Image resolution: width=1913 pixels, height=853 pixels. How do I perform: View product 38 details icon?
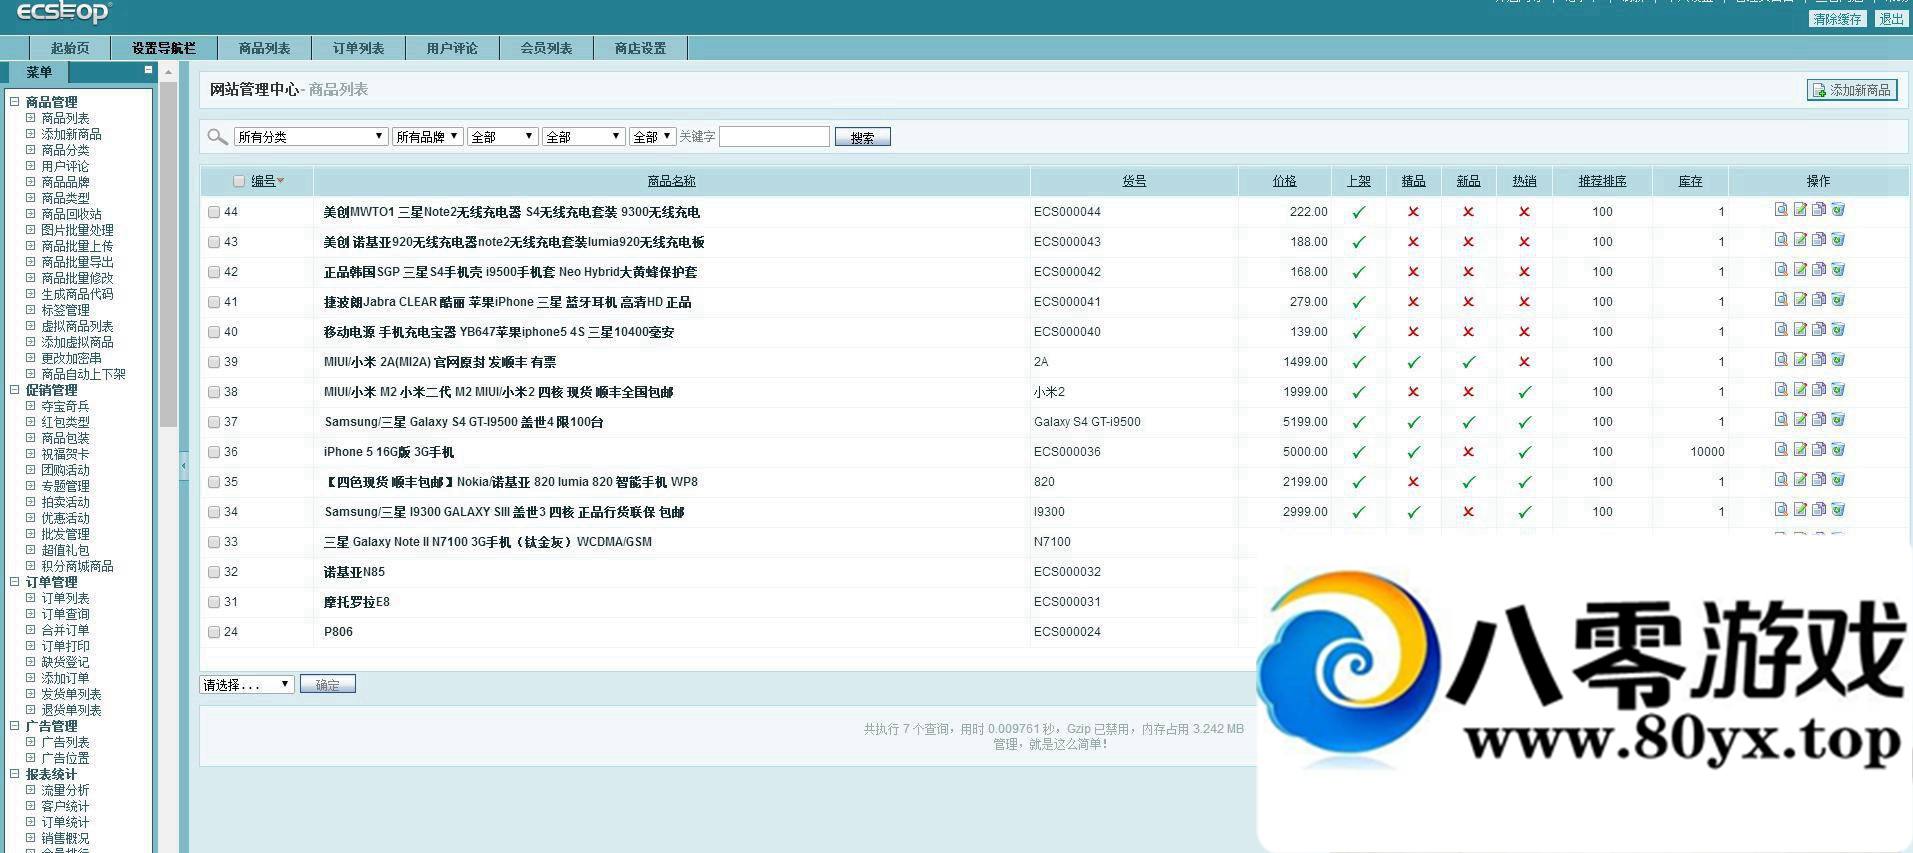coord(1781,390)
